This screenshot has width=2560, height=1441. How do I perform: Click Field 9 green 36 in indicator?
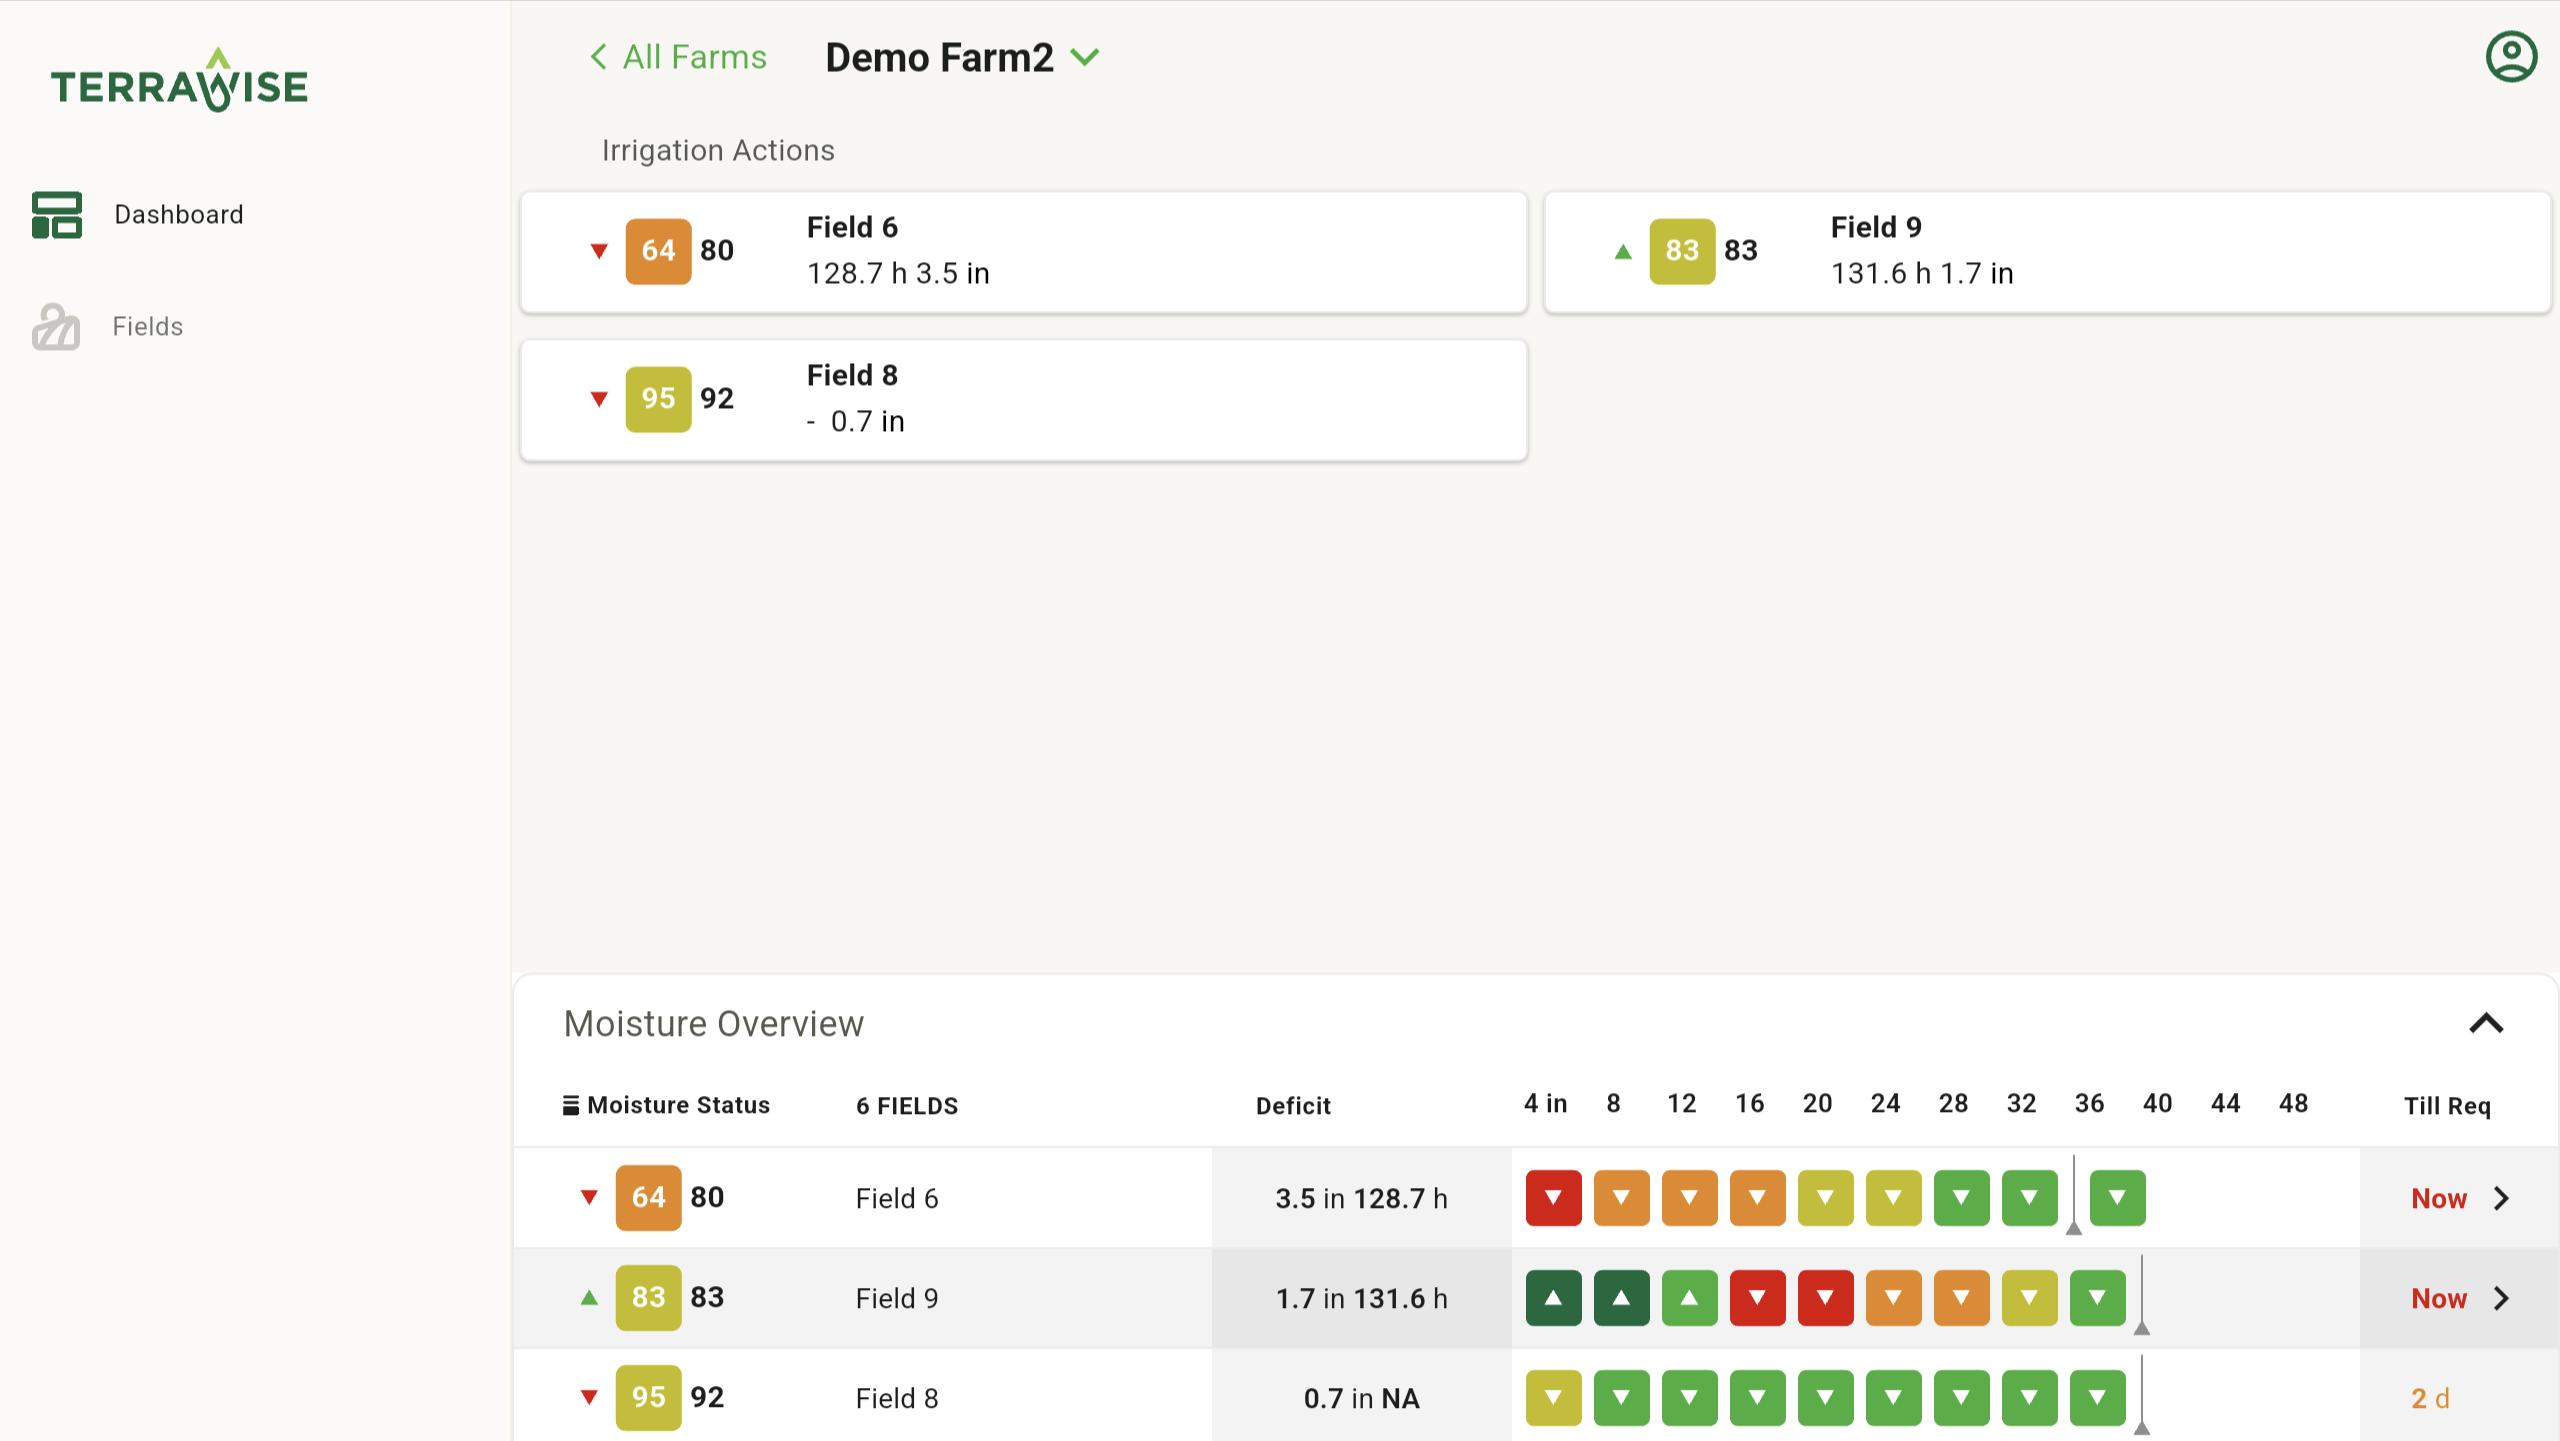(2098, 1298)
